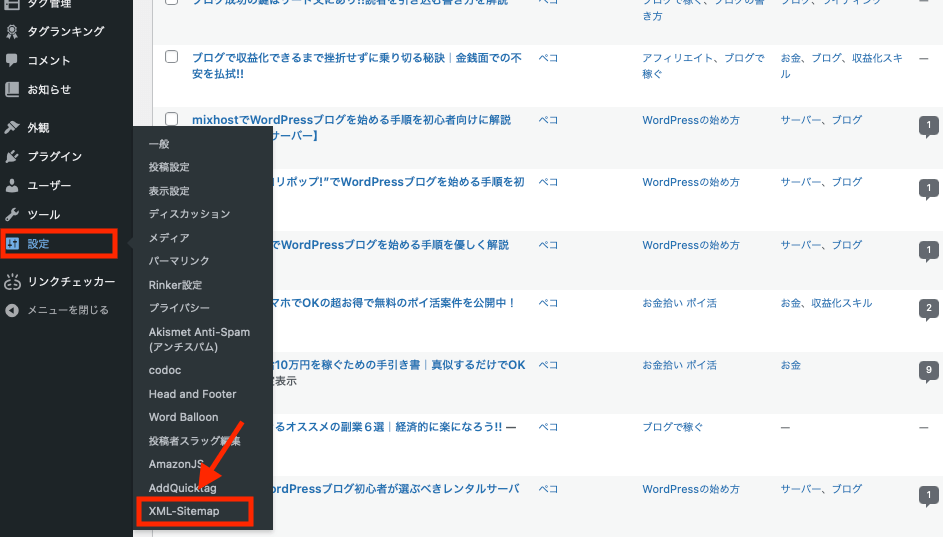Click the プラグイン plug icon
The image size is (943, 537).
pos(12,156)
